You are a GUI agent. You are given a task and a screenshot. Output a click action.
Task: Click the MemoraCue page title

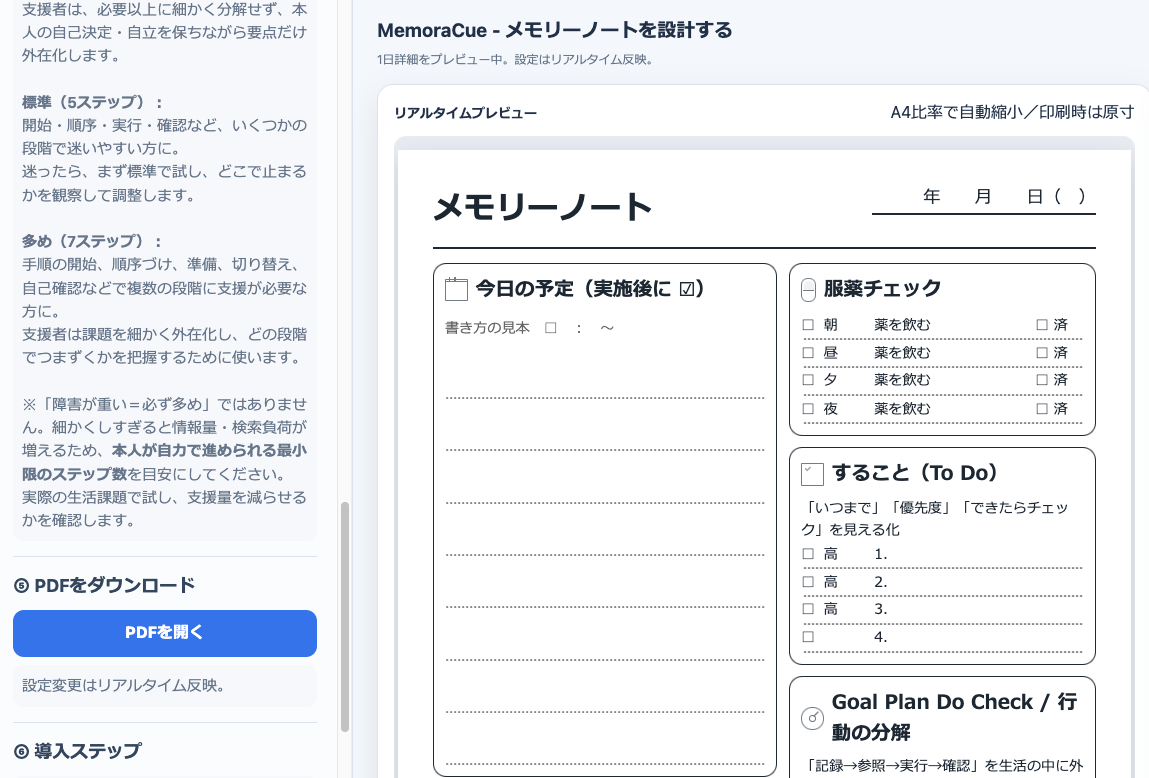[555, 30]
